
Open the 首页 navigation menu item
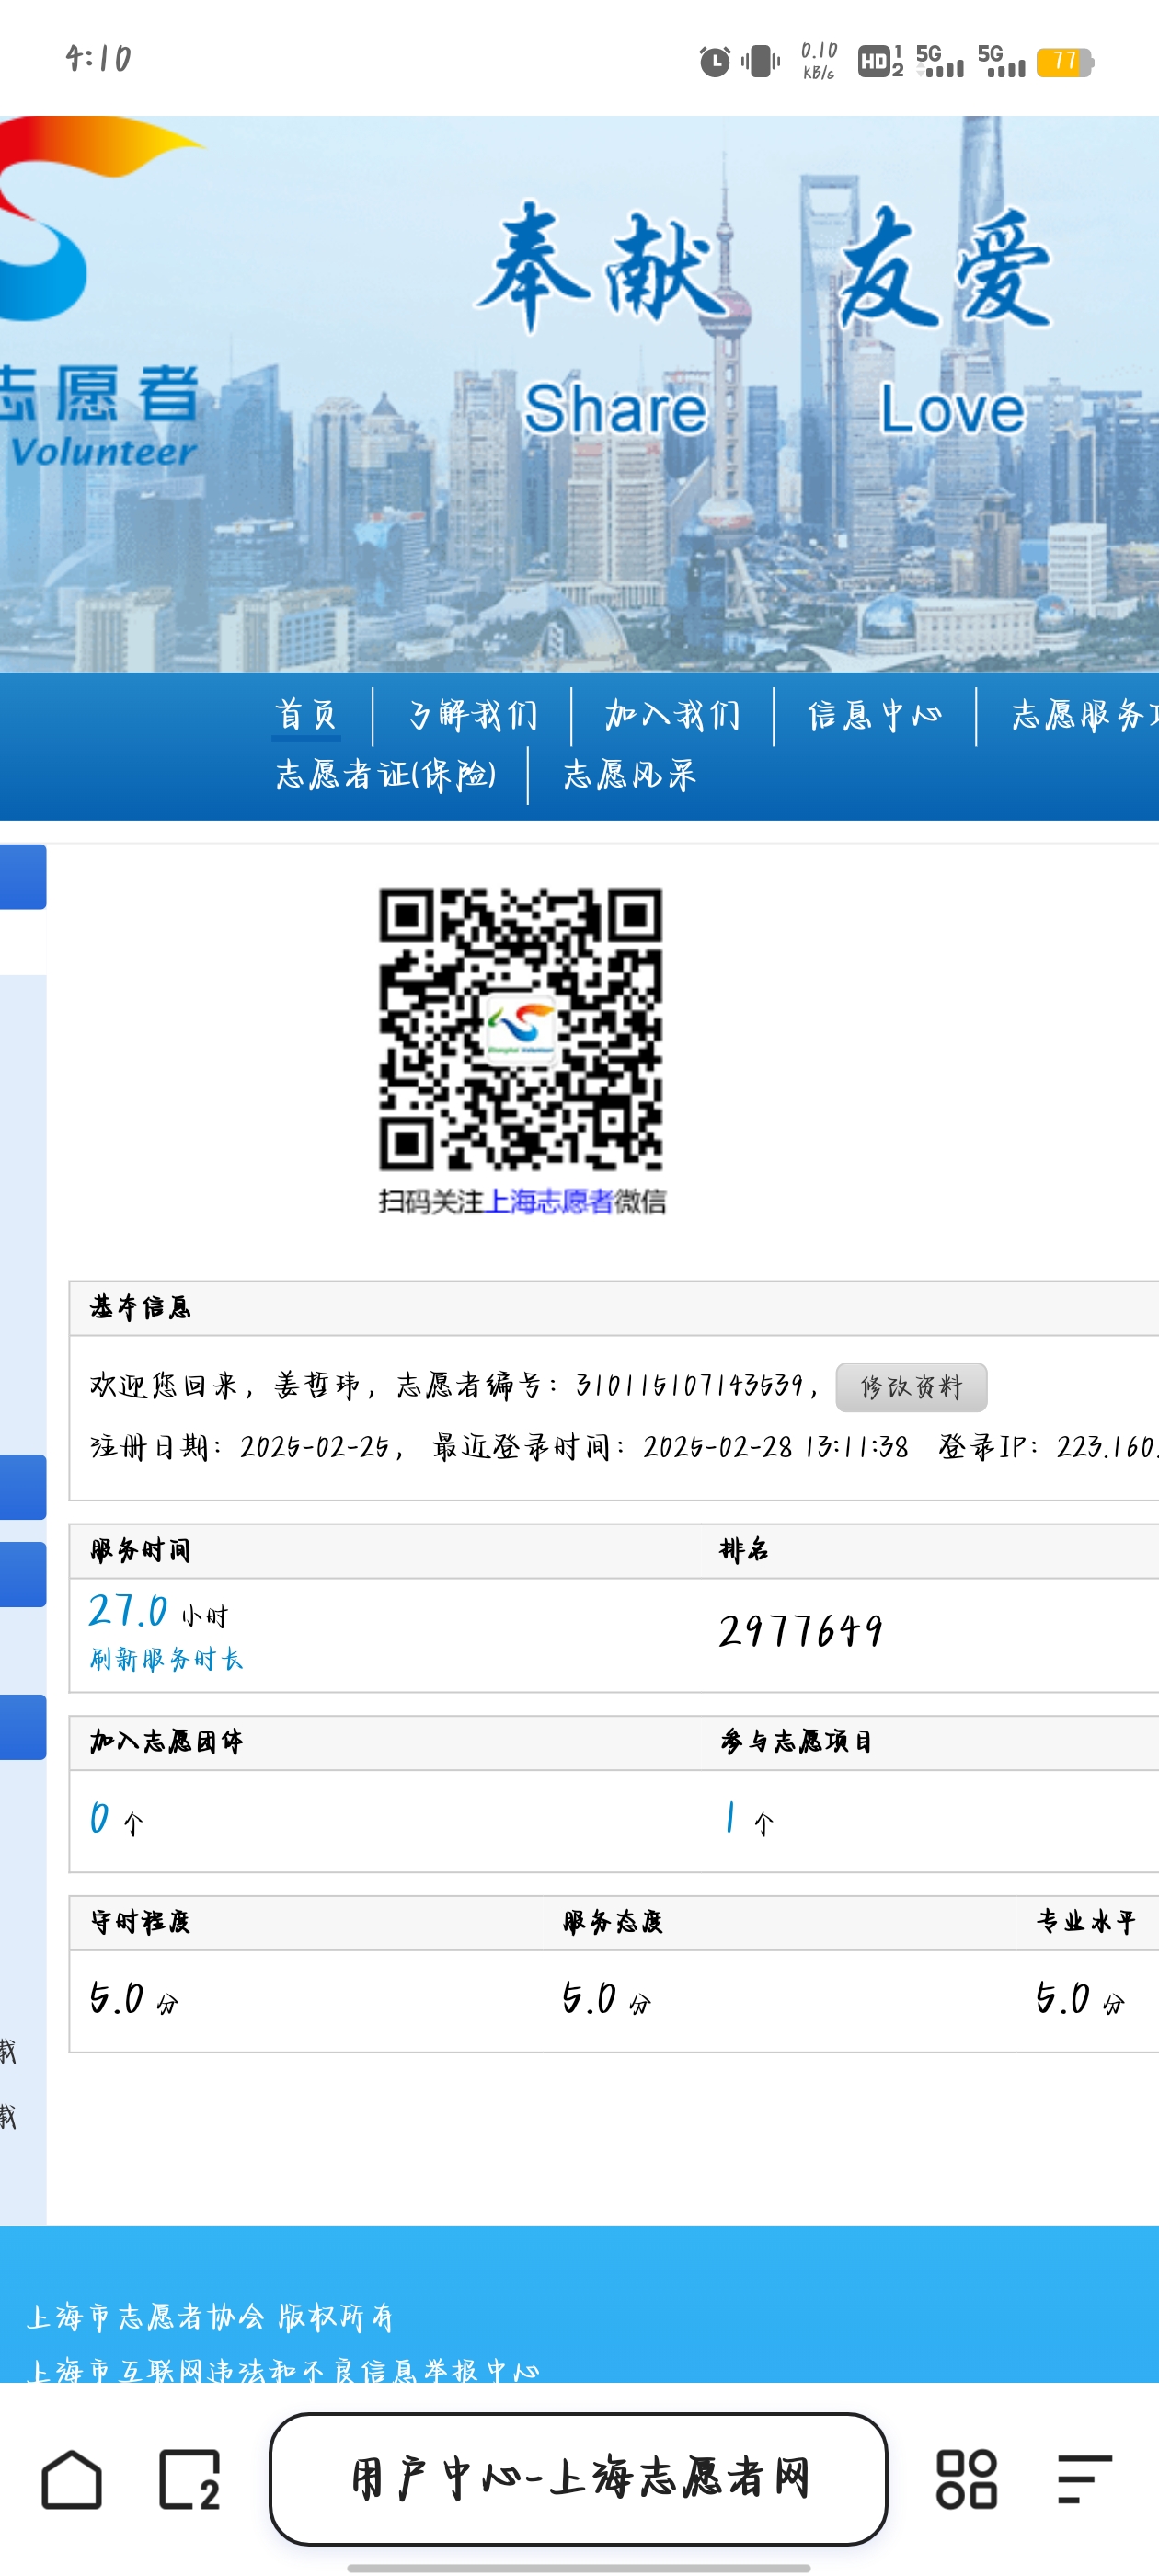[306, 715]
